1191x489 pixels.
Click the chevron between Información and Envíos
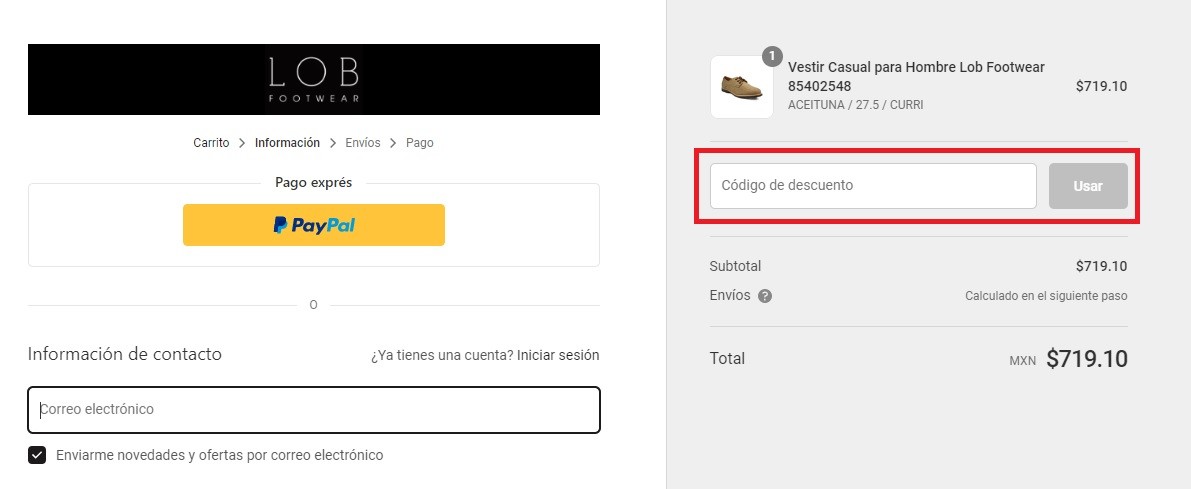(x=333, y=143)
